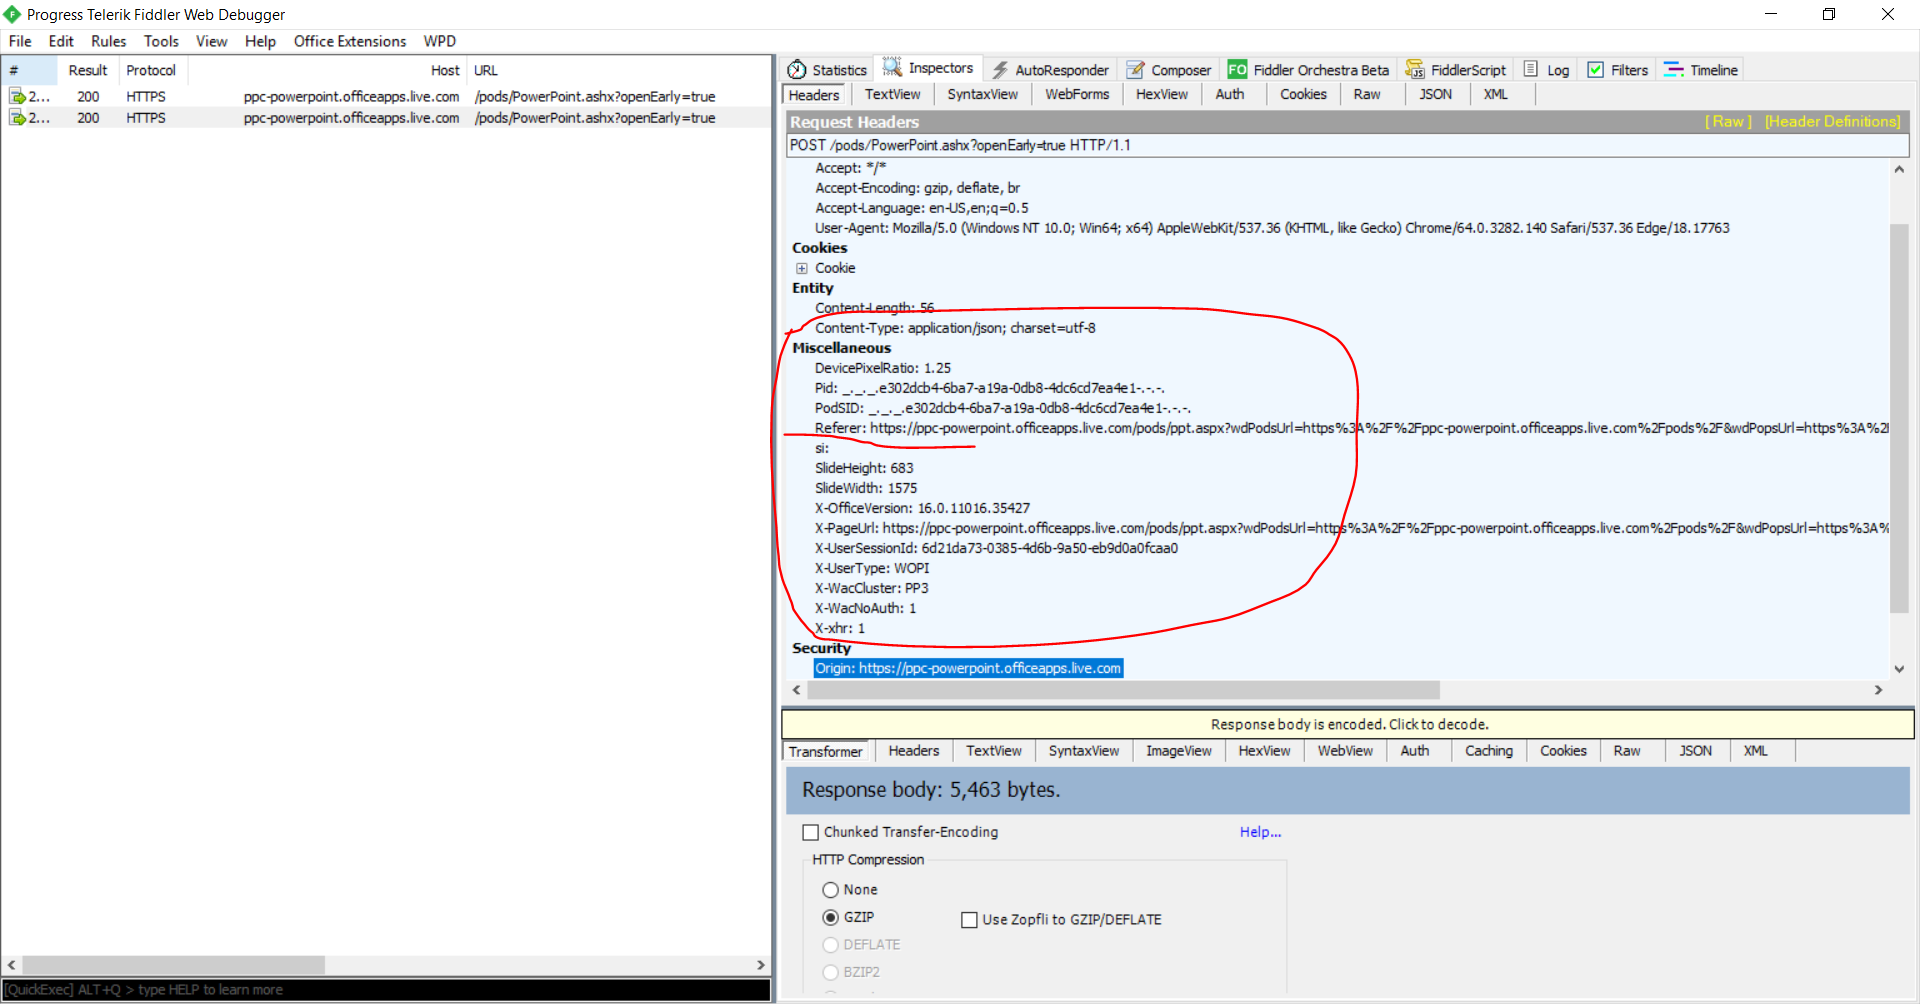1920x1004 pixels.
Task: Open the WPD menu
Action: 439,41
